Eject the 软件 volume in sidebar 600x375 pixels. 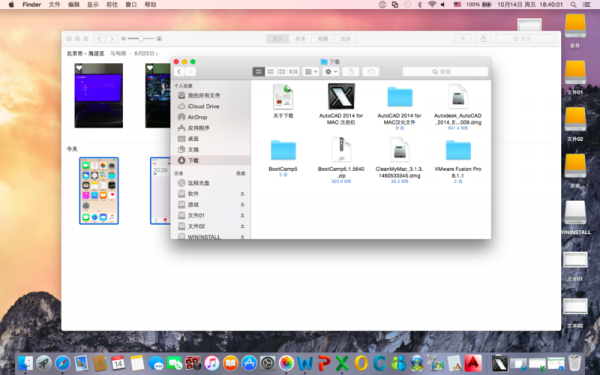click(242, 194)
